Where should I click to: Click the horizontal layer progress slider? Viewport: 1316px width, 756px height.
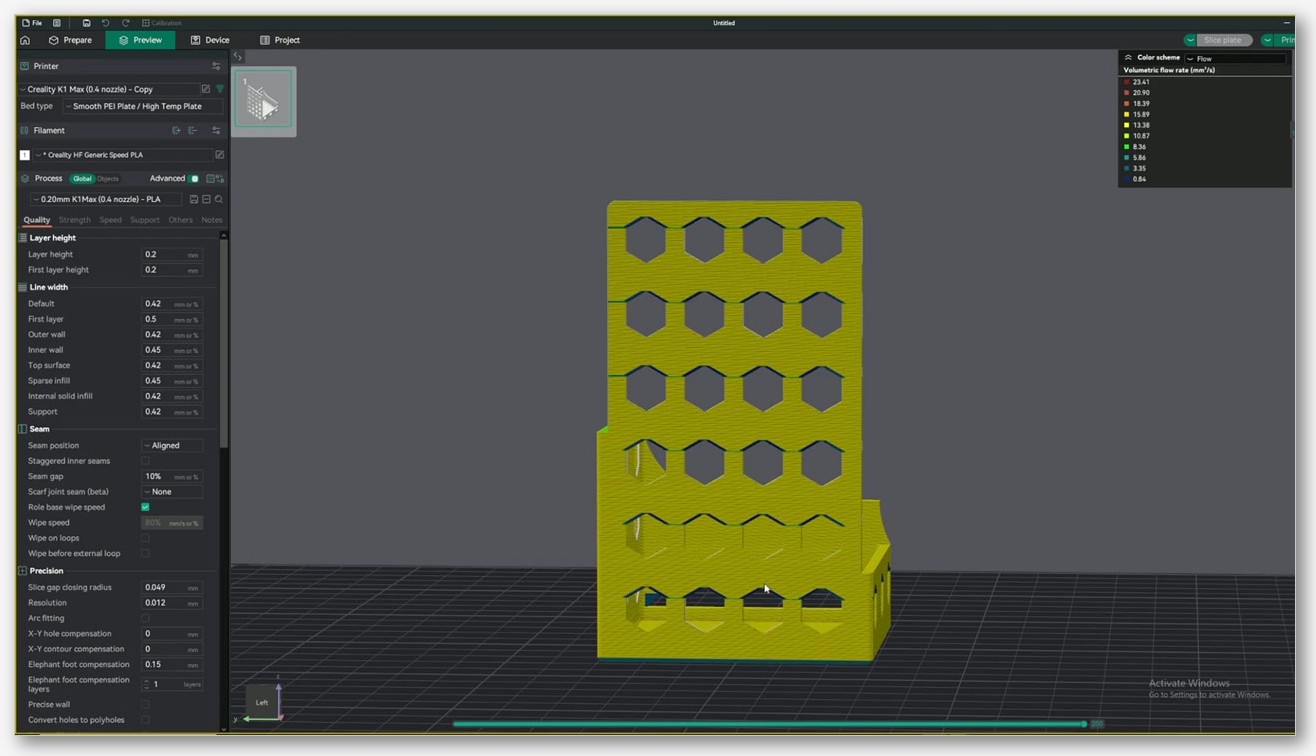point(770,723)
